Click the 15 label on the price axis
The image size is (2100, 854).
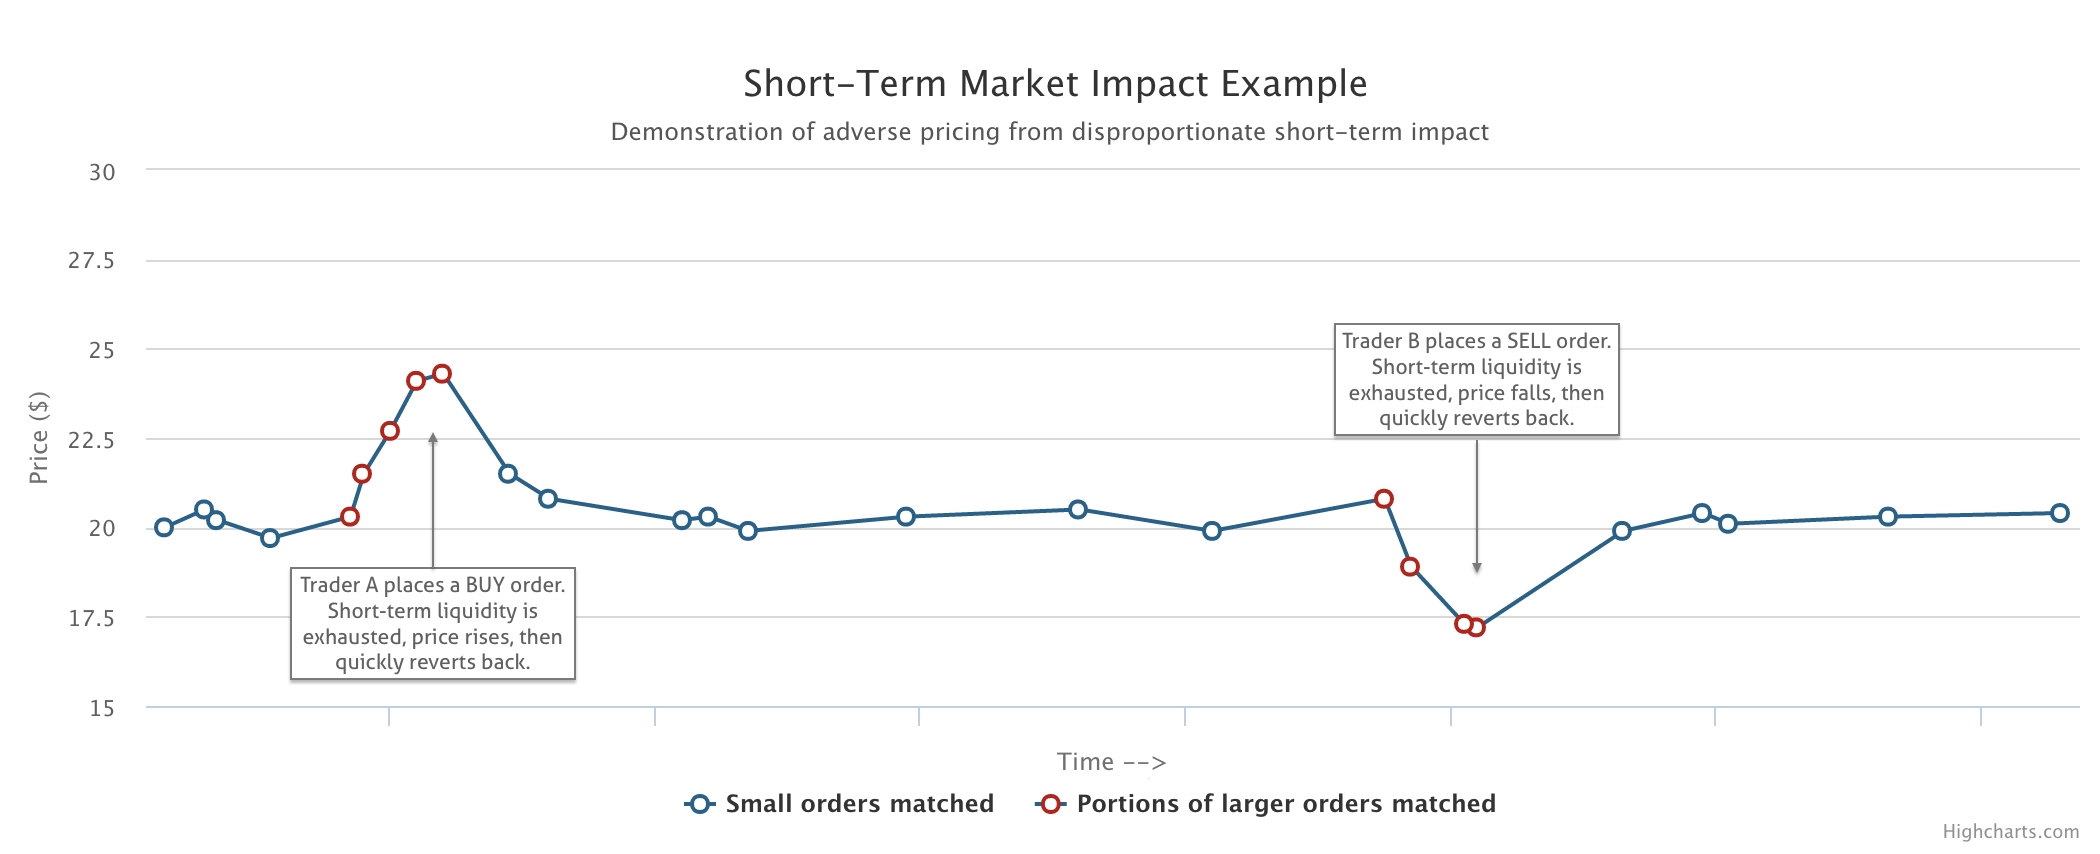(102, 708)
